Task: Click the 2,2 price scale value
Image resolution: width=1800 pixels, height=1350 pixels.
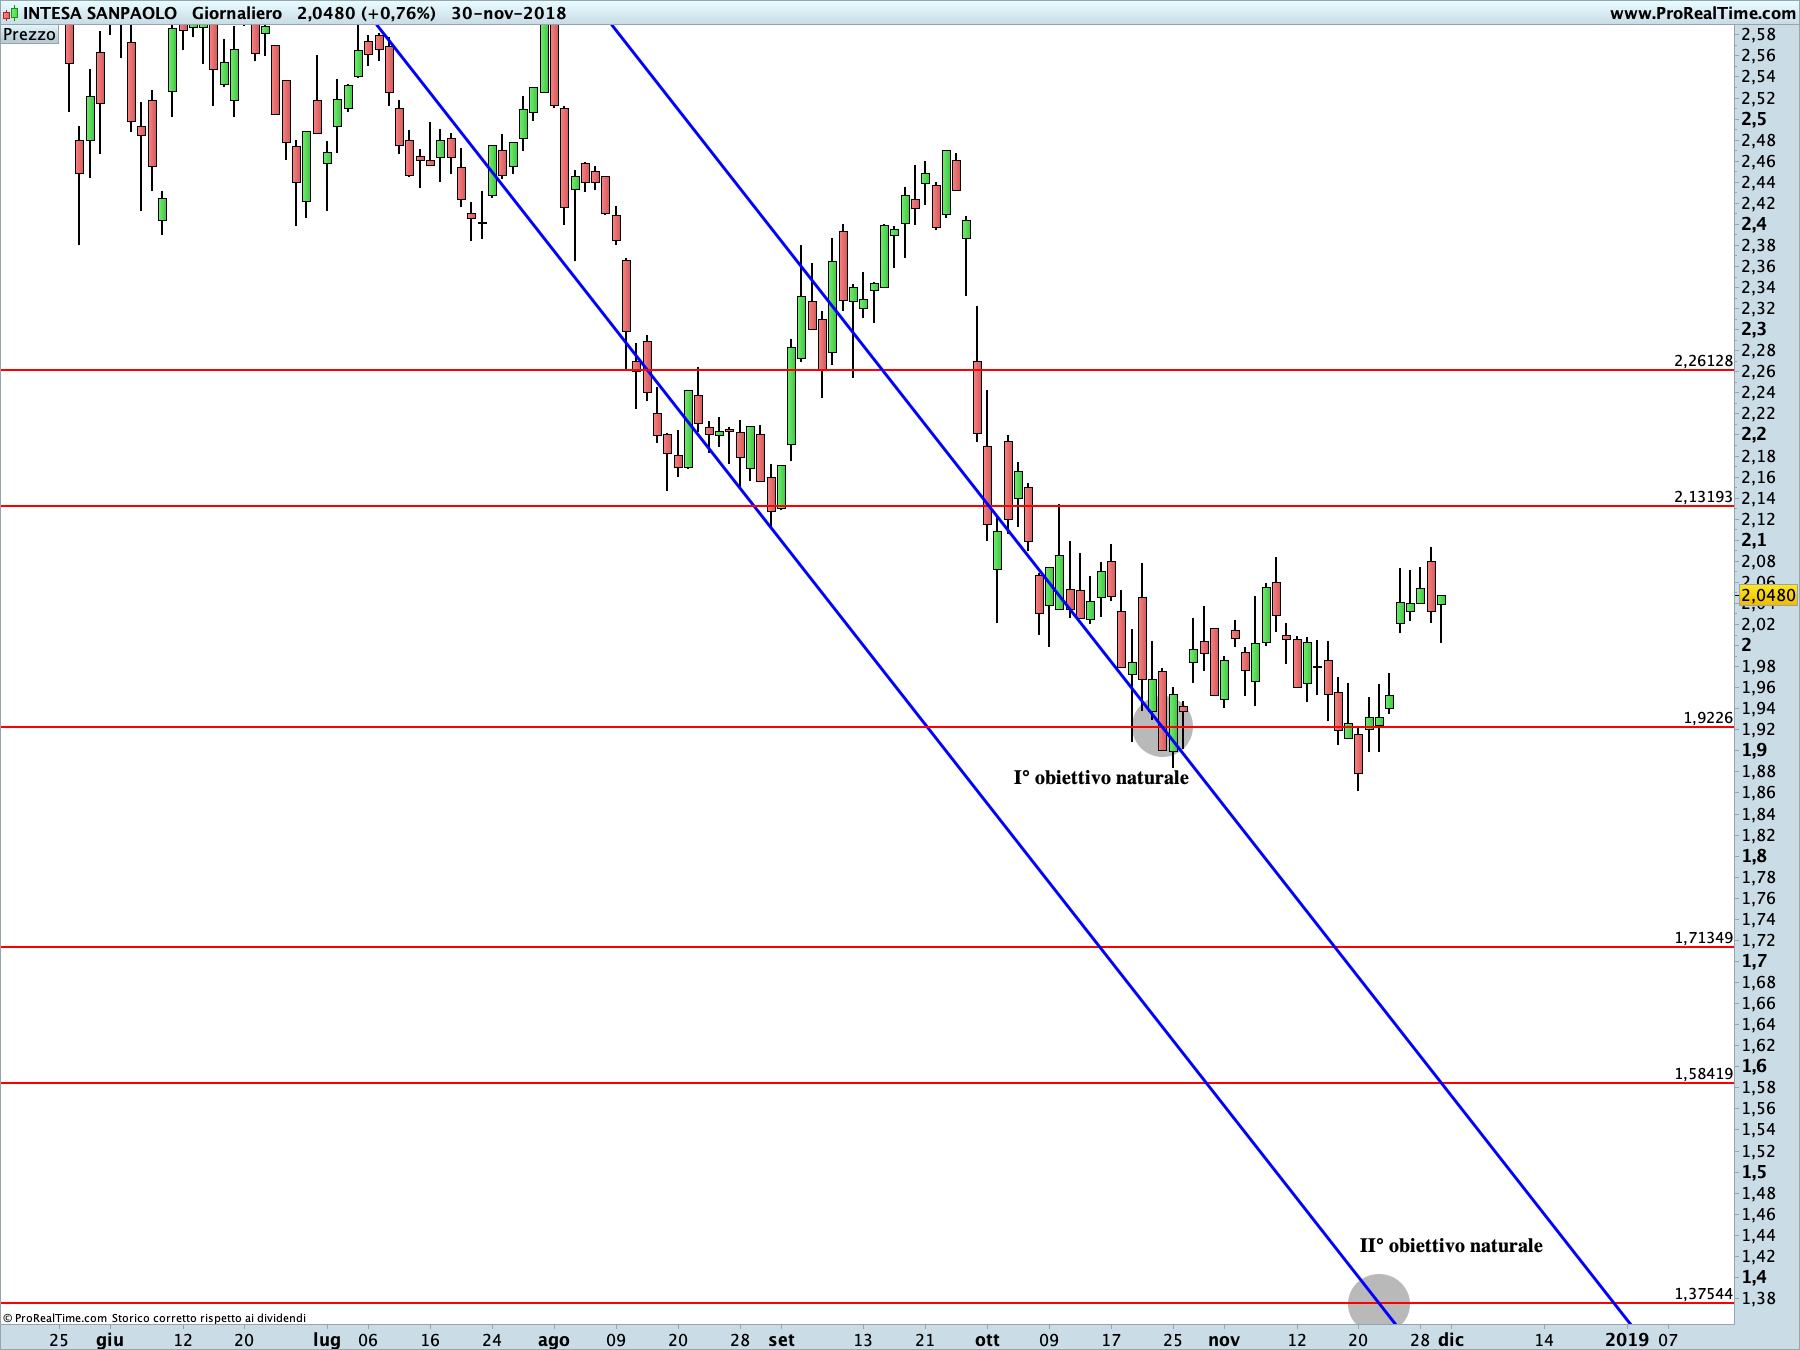Action: coord(1754,434)
